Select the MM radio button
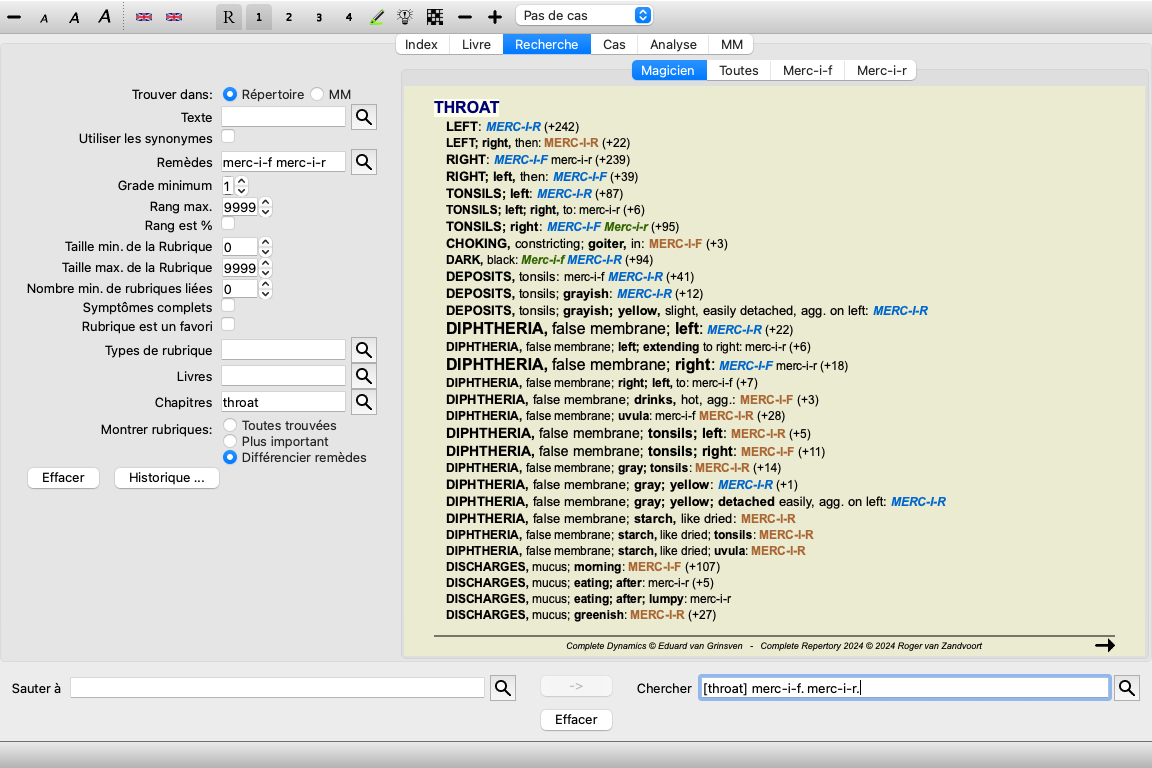The image size is (1152, 768). (317, 94)
